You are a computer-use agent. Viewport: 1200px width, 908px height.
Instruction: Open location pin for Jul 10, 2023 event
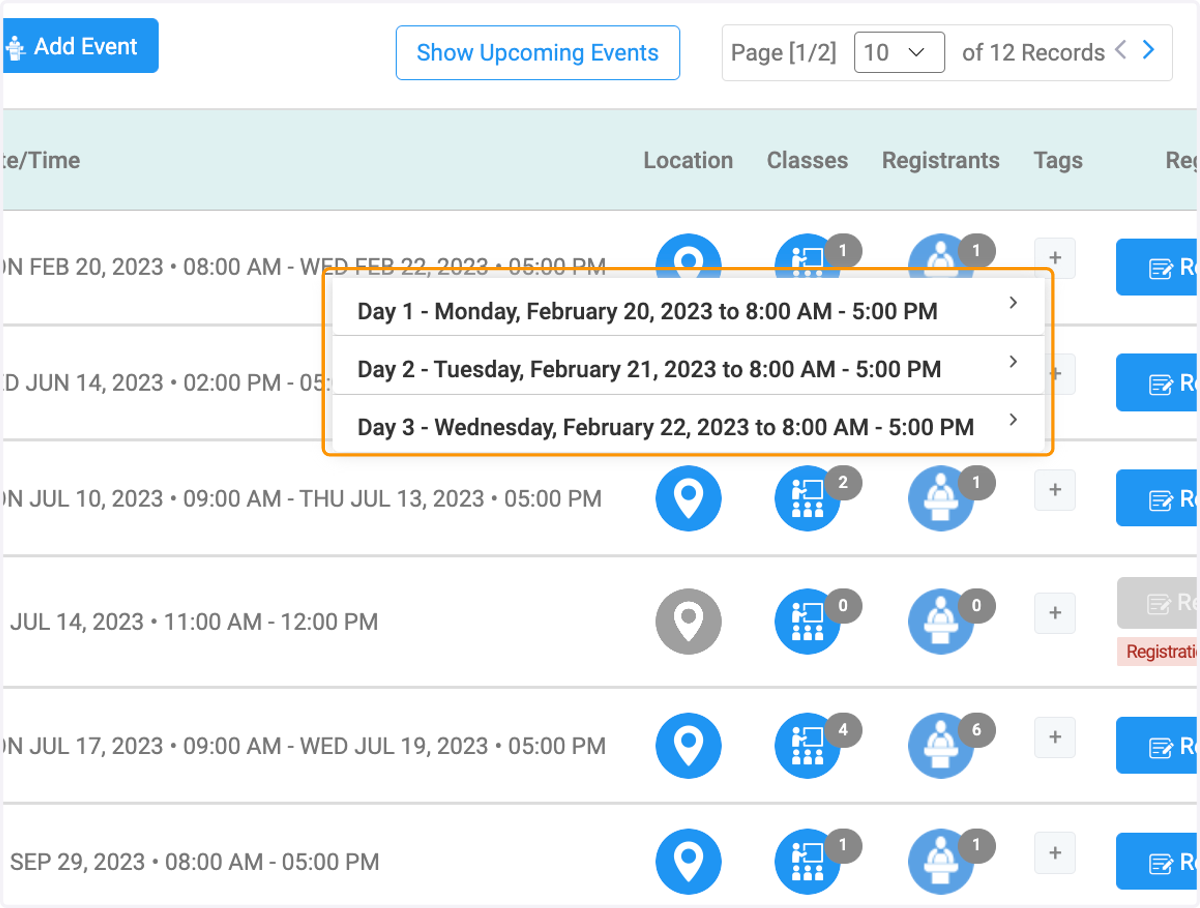(688, 498)
